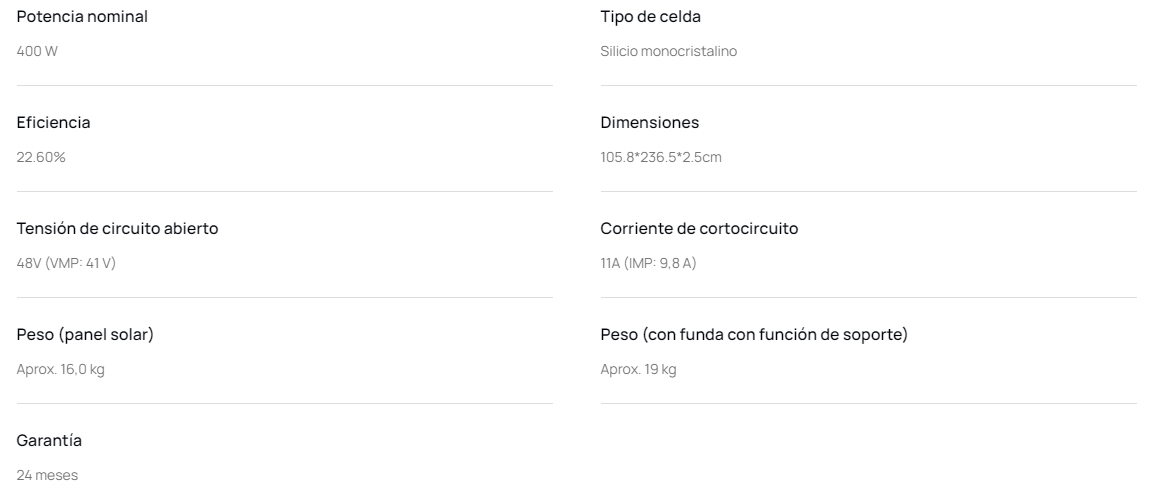Select the 22.60% efficiency value
This screenshot has height=495, width=1154.
click(42, 157)
